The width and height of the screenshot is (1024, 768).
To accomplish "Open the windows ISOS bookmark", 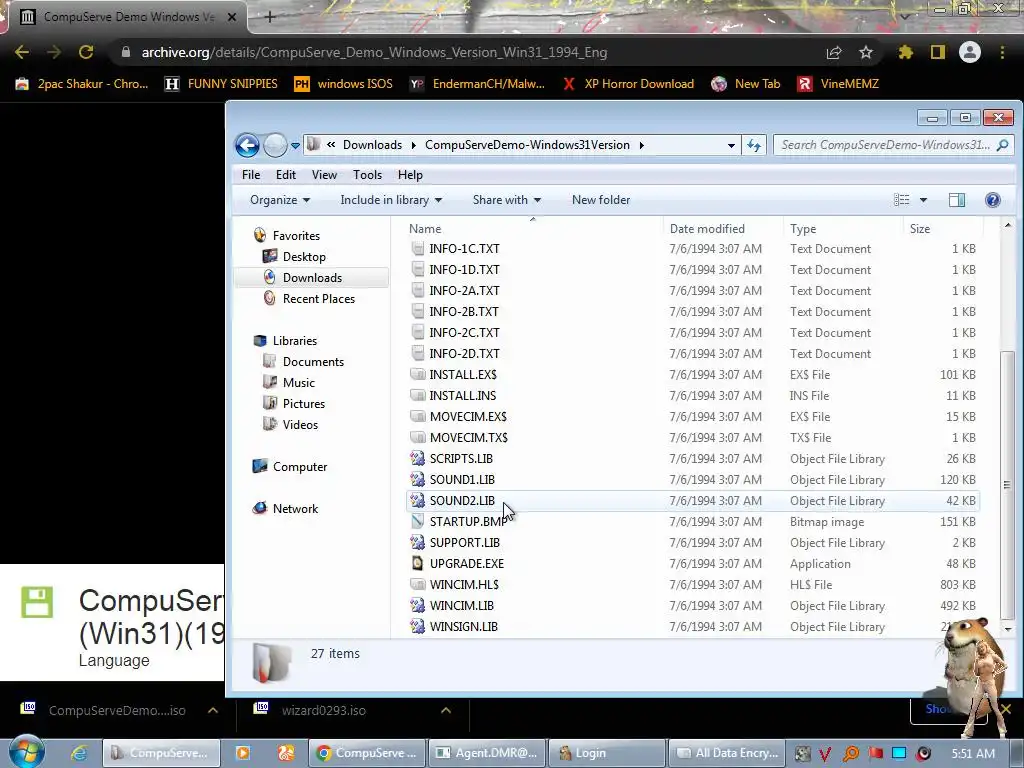I will click(x=344, y=84).
